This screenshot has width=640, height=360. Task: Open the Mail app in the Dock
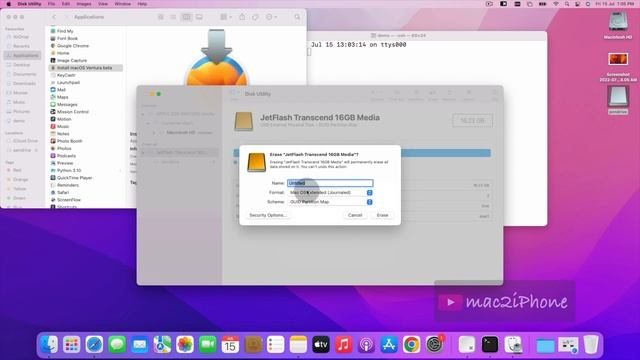pos(140,344)
